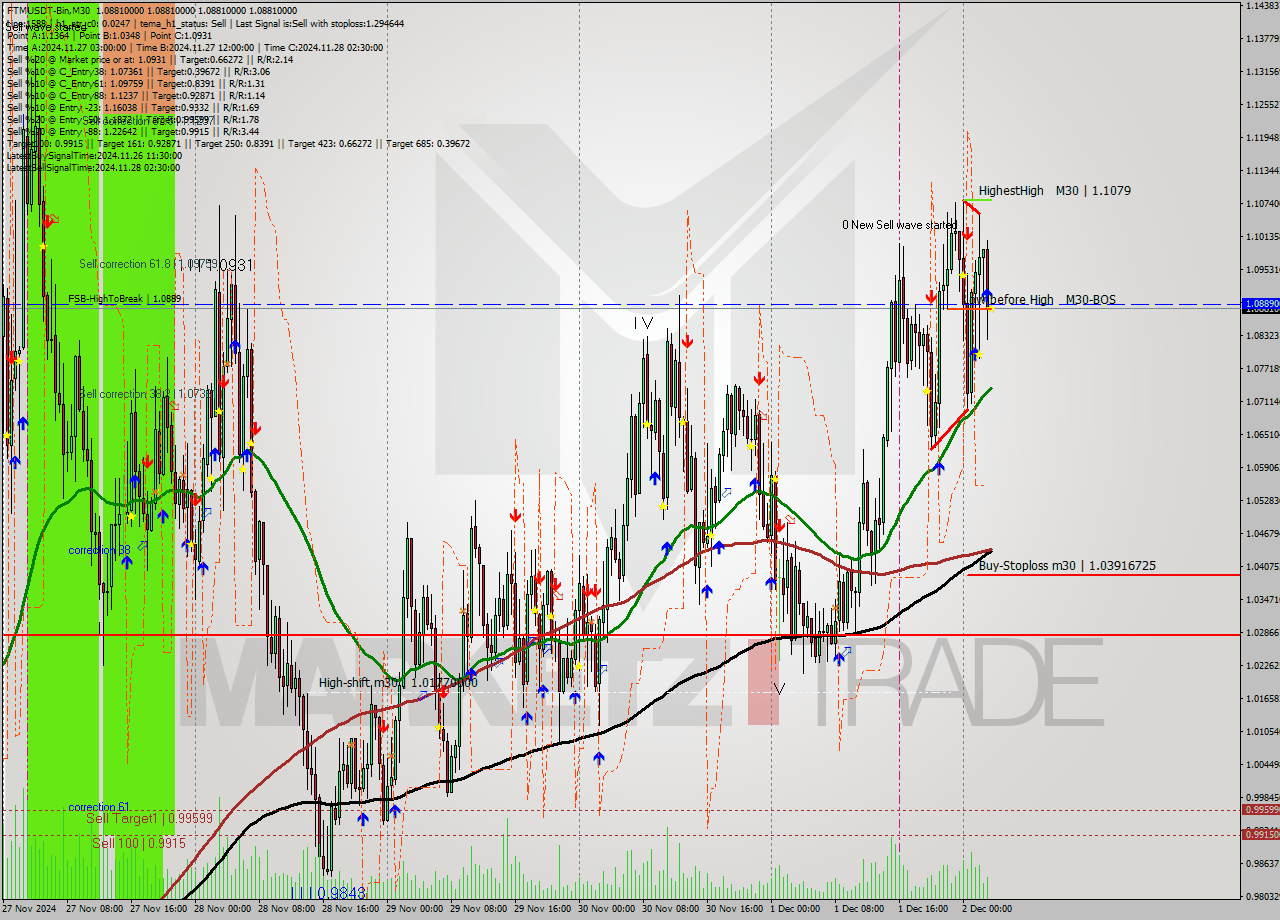Click the '28 Nov 00:00' time axis label

222,909
